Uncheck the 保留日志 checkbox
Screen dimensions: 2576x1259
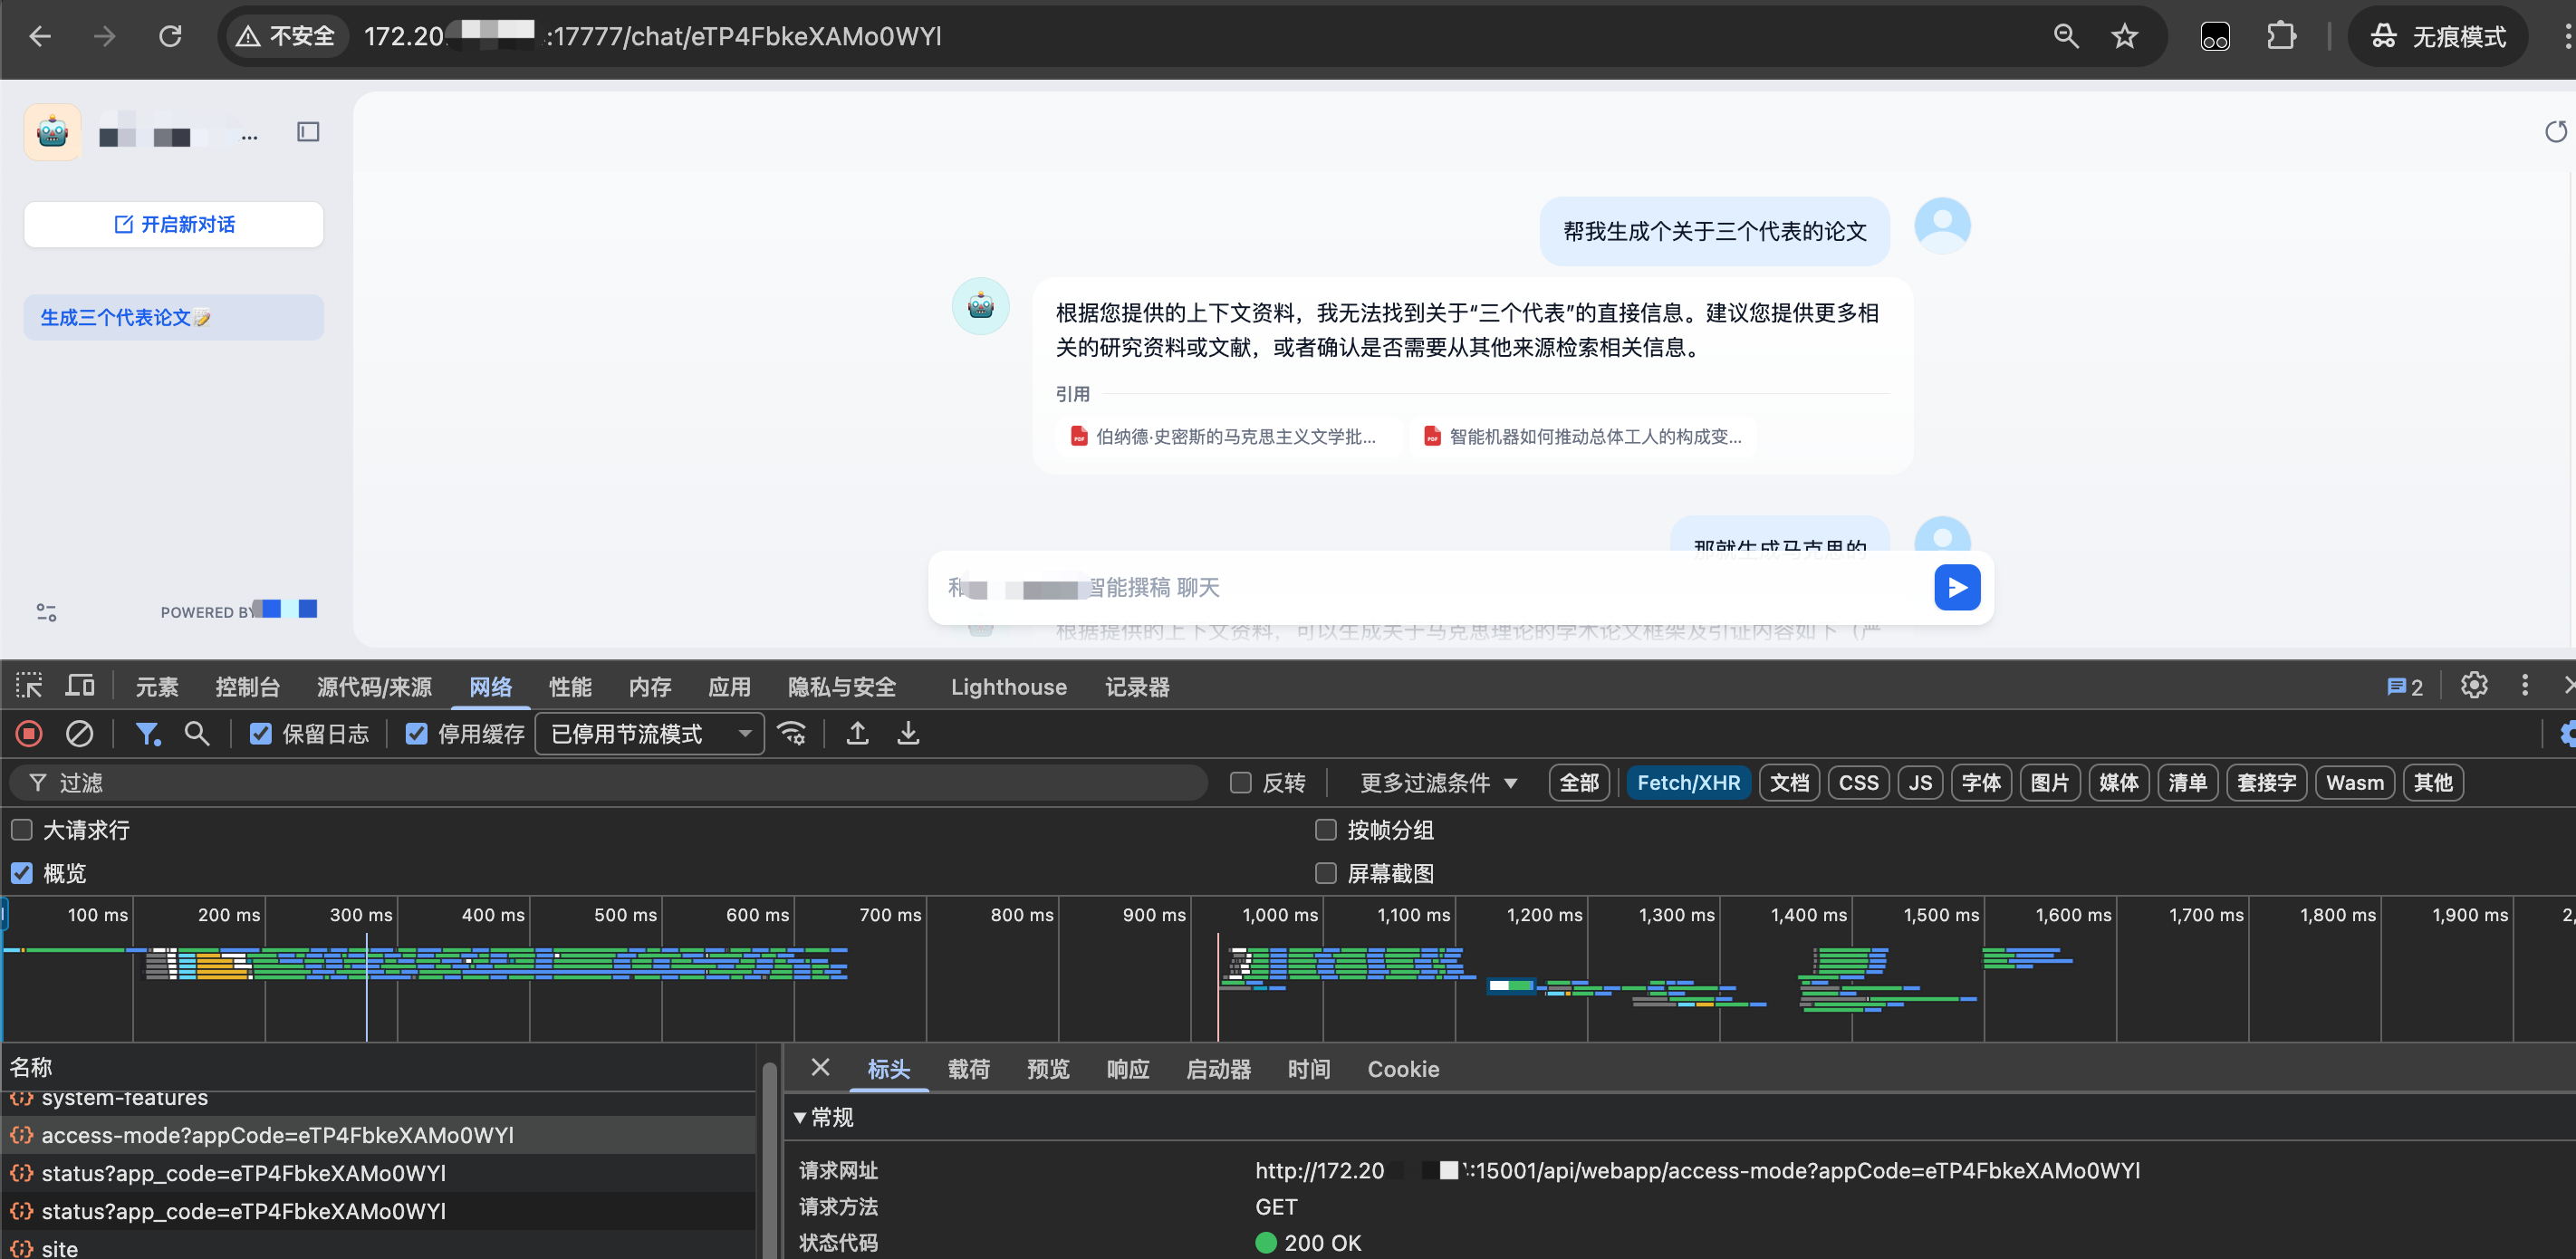pyautogui.click(x=260, y=734)
